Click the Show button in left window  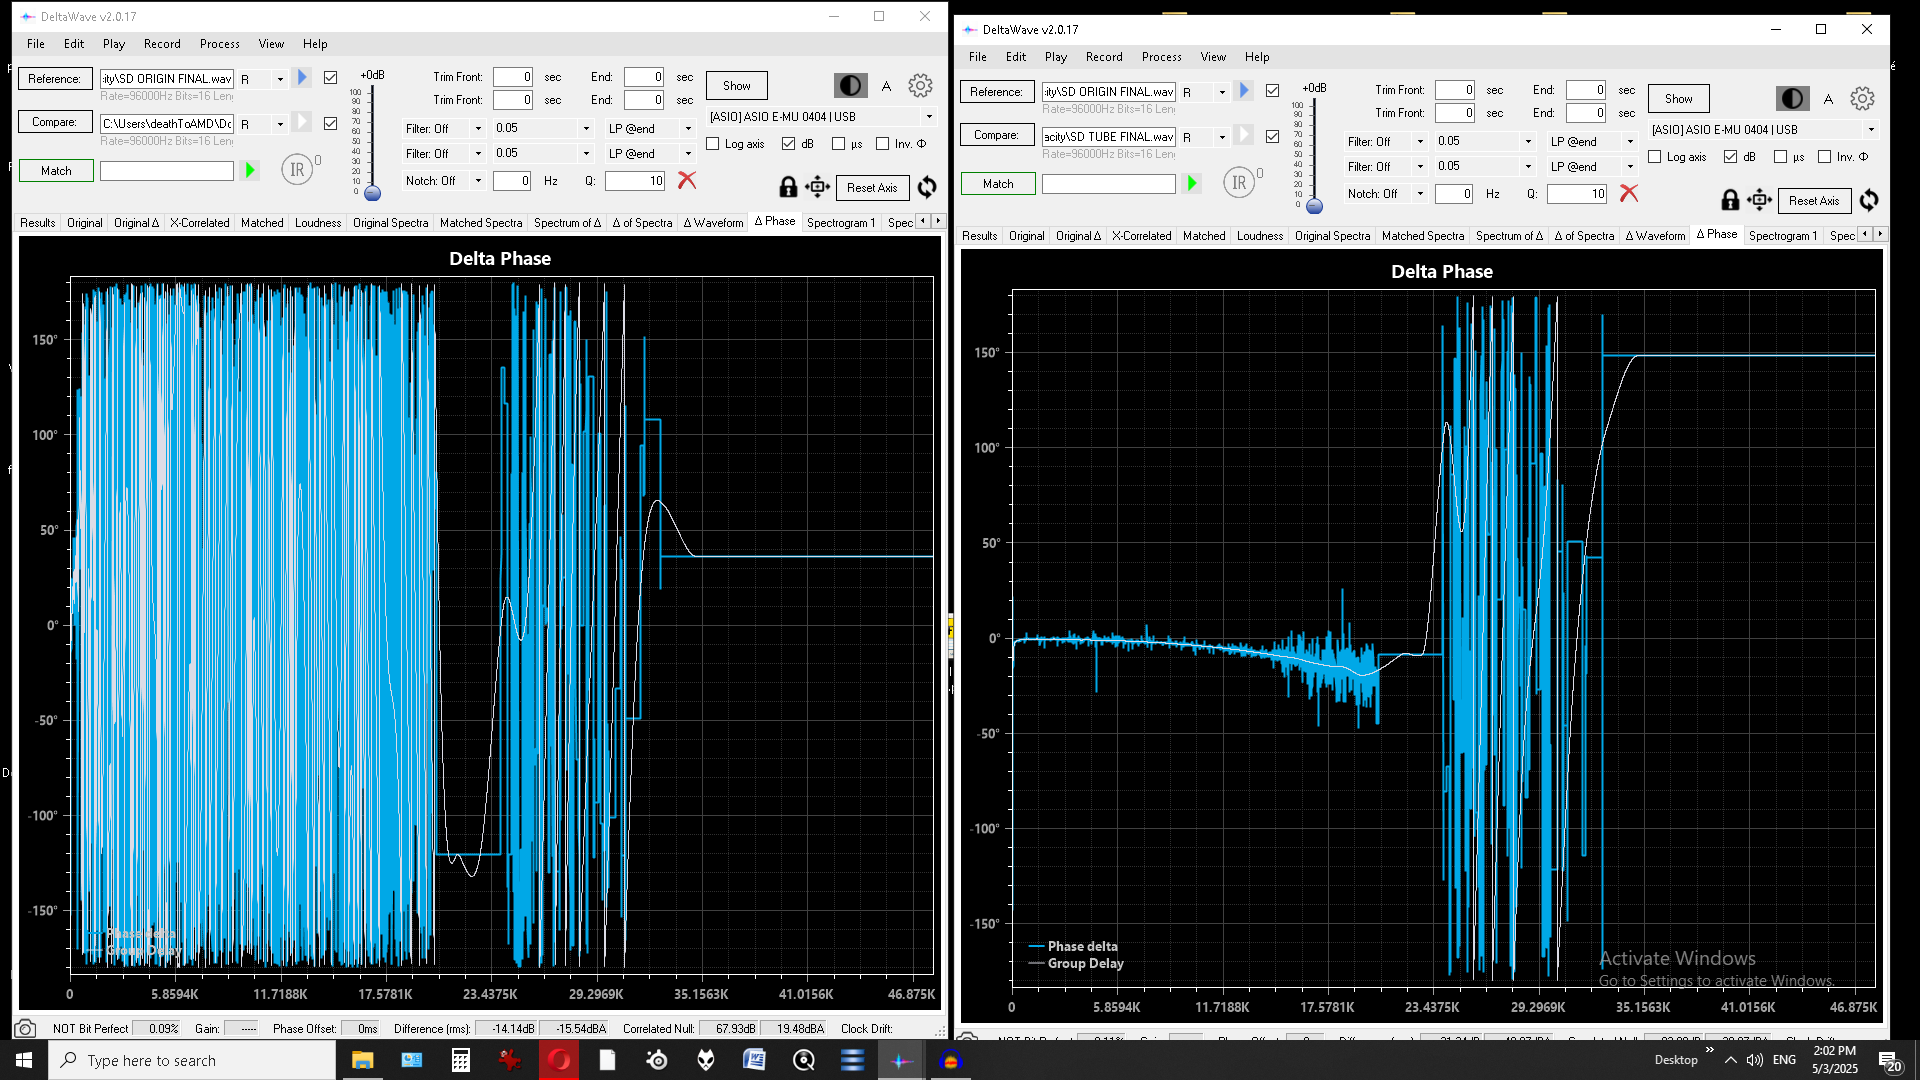pos(737,86)
